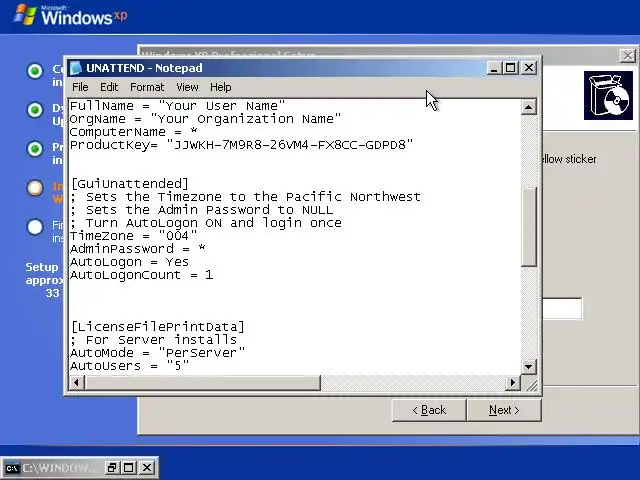This screenshot has width=640, height=480.
Task: Restore the C:\WINDOW command prompt window
Action: coord(111,468)
